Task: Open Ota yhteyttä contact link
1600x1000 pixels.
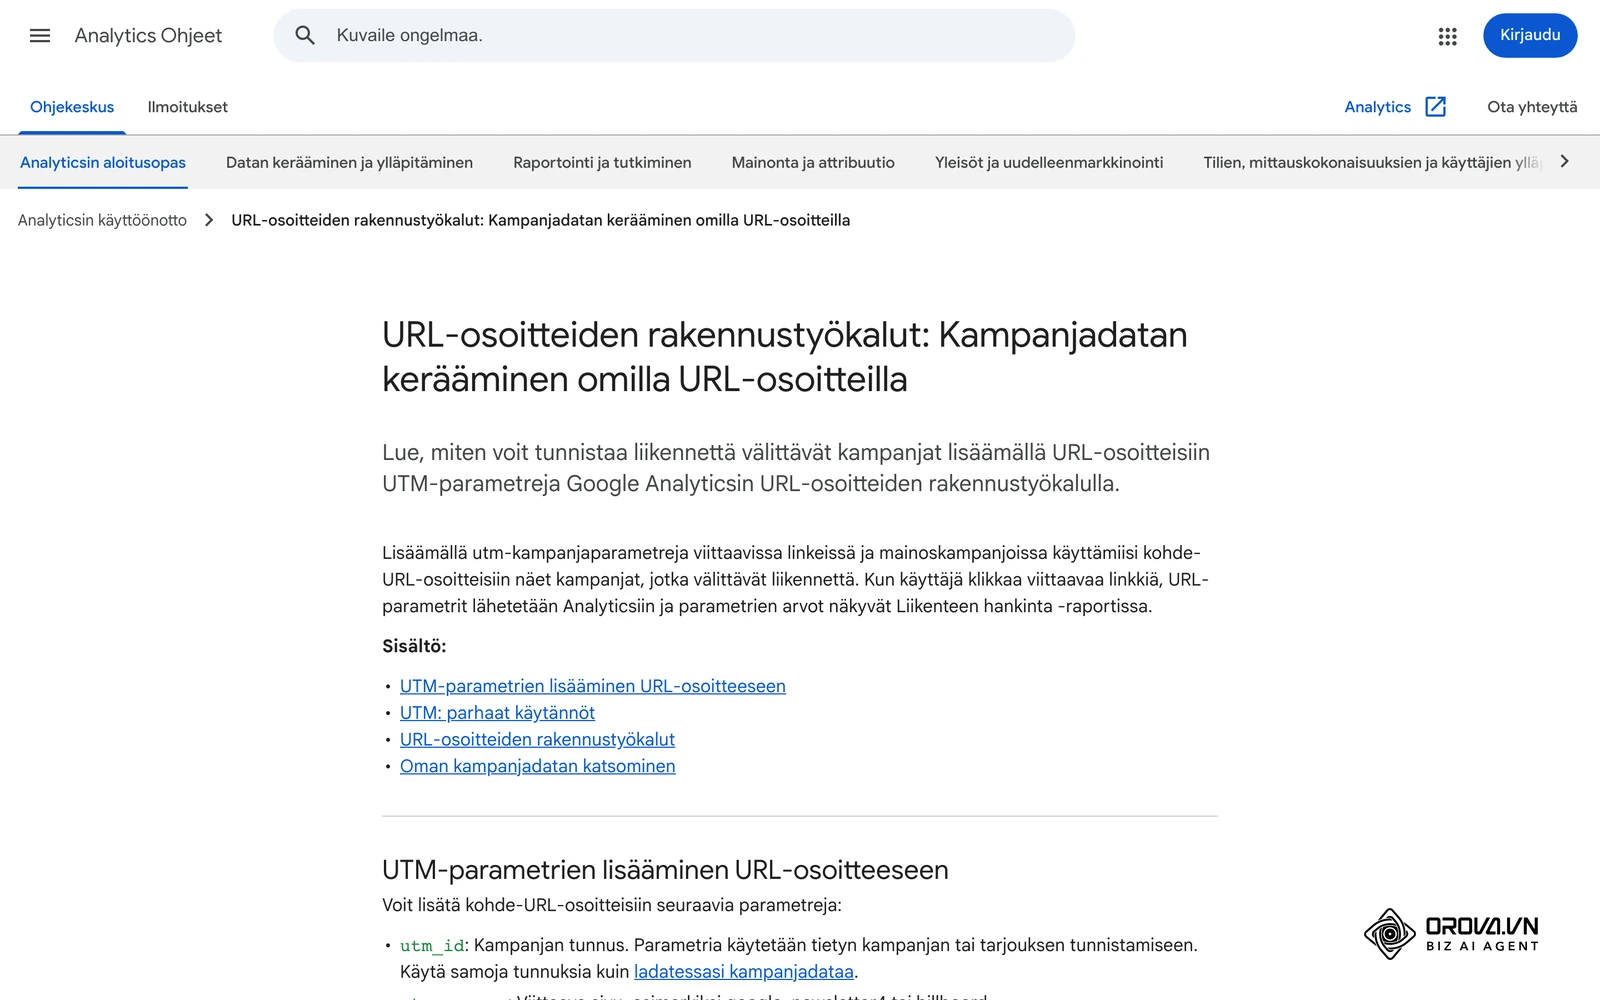Action: [x=1532, y=107]
